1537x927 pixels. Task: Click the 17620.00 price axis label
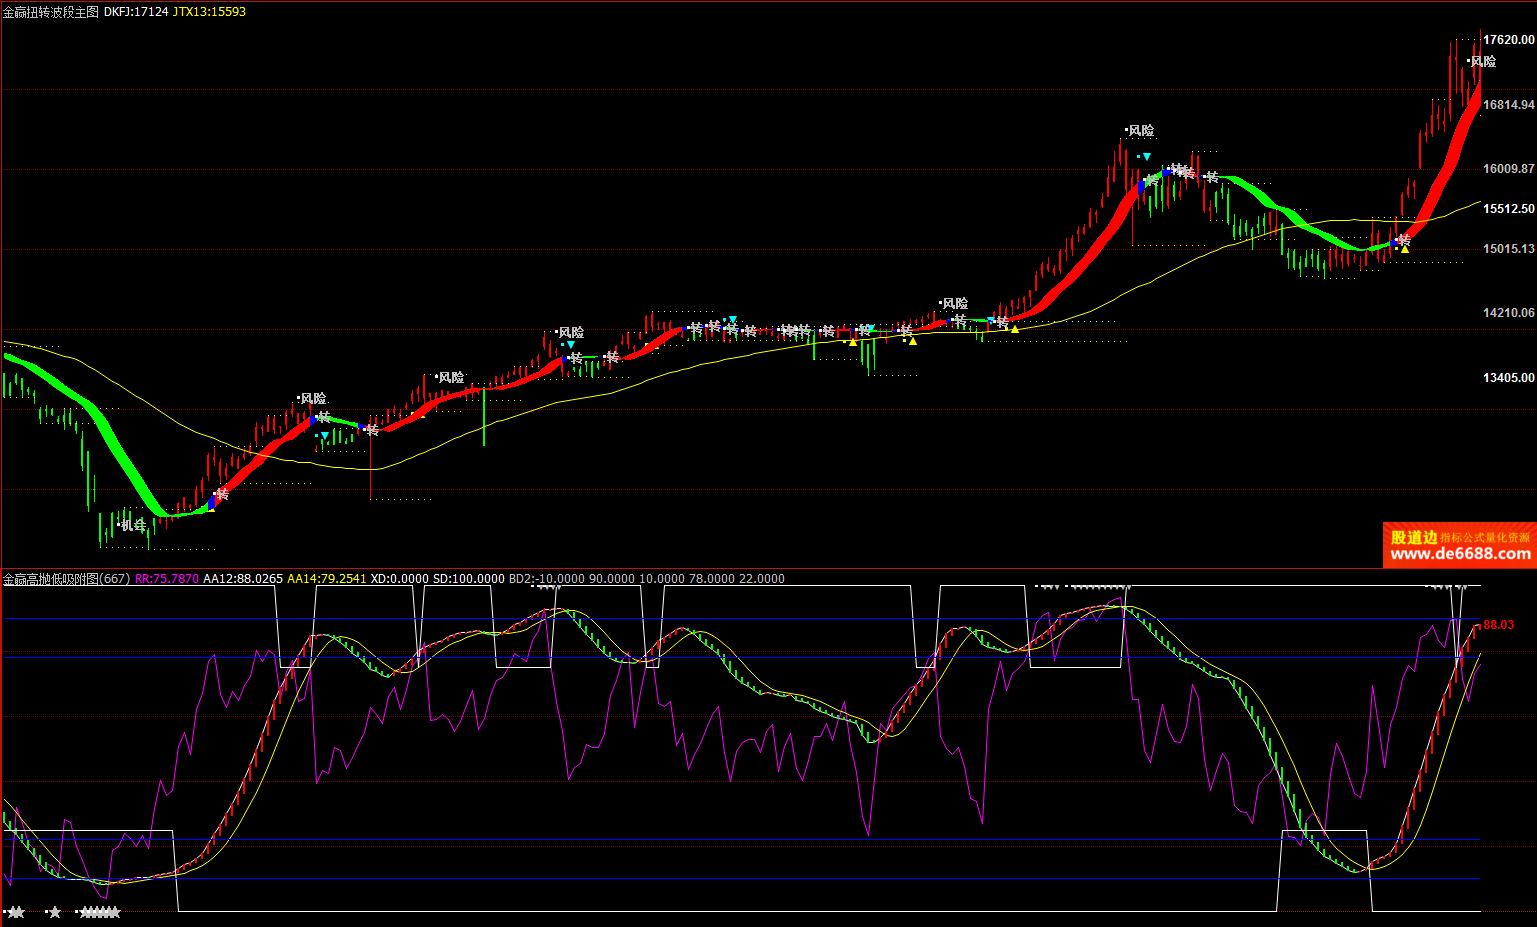[x=1508, y=40]
